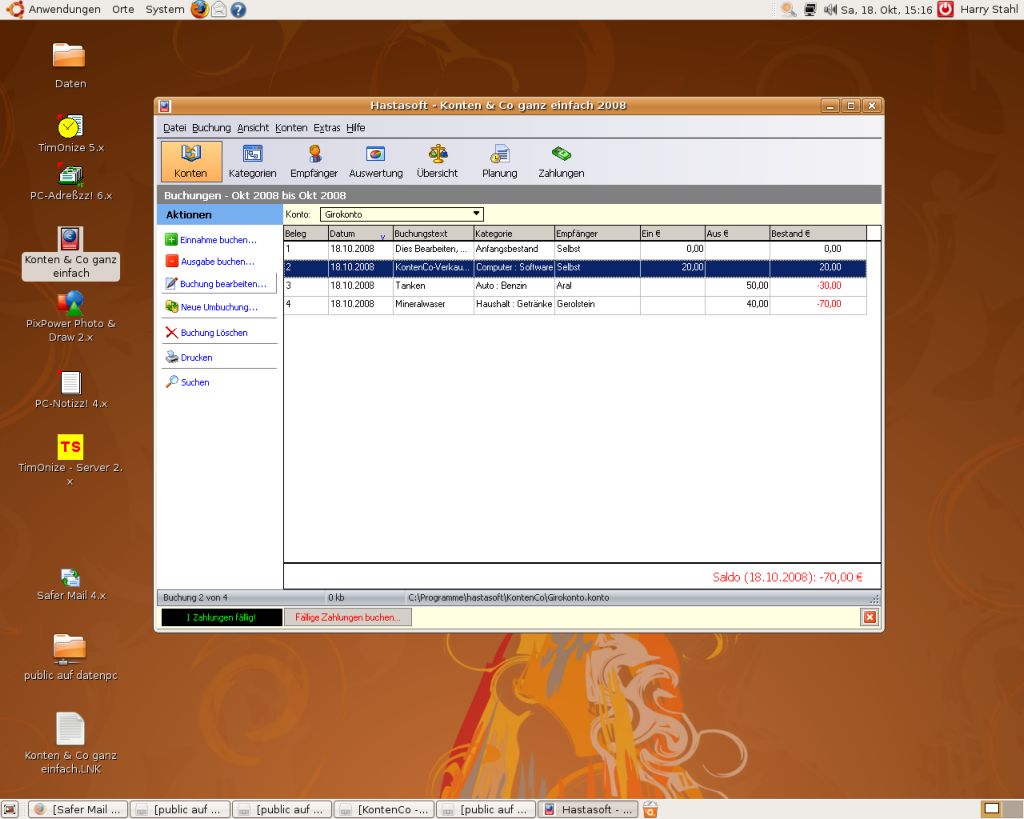Open the Buchung menu
The image size is (1024, 819).
tap(211, 127)
